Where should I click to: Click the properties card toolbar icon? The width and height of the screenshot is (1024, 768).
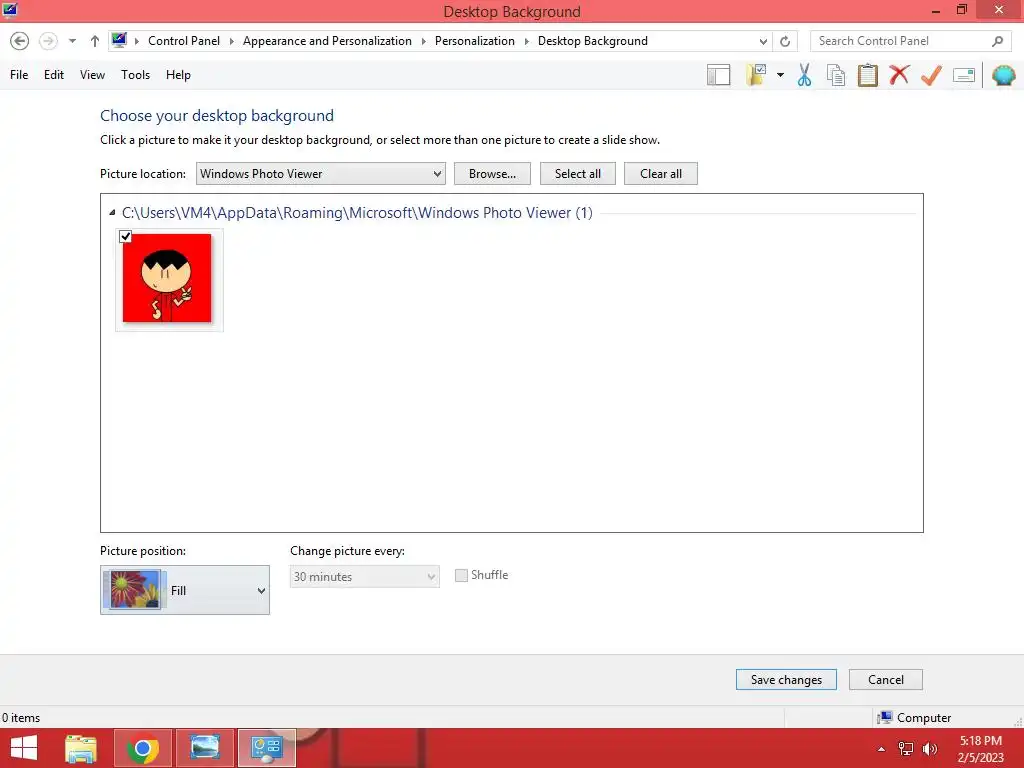[x=964, y=75]
